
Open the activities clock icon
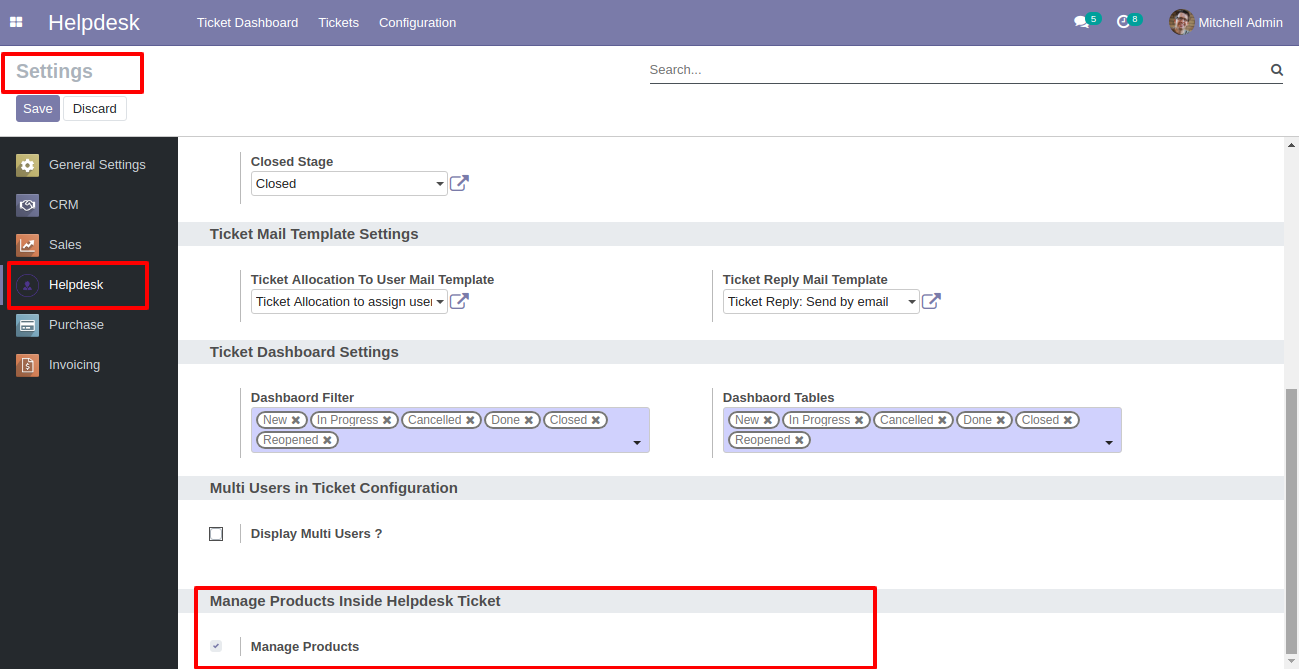1123,22
